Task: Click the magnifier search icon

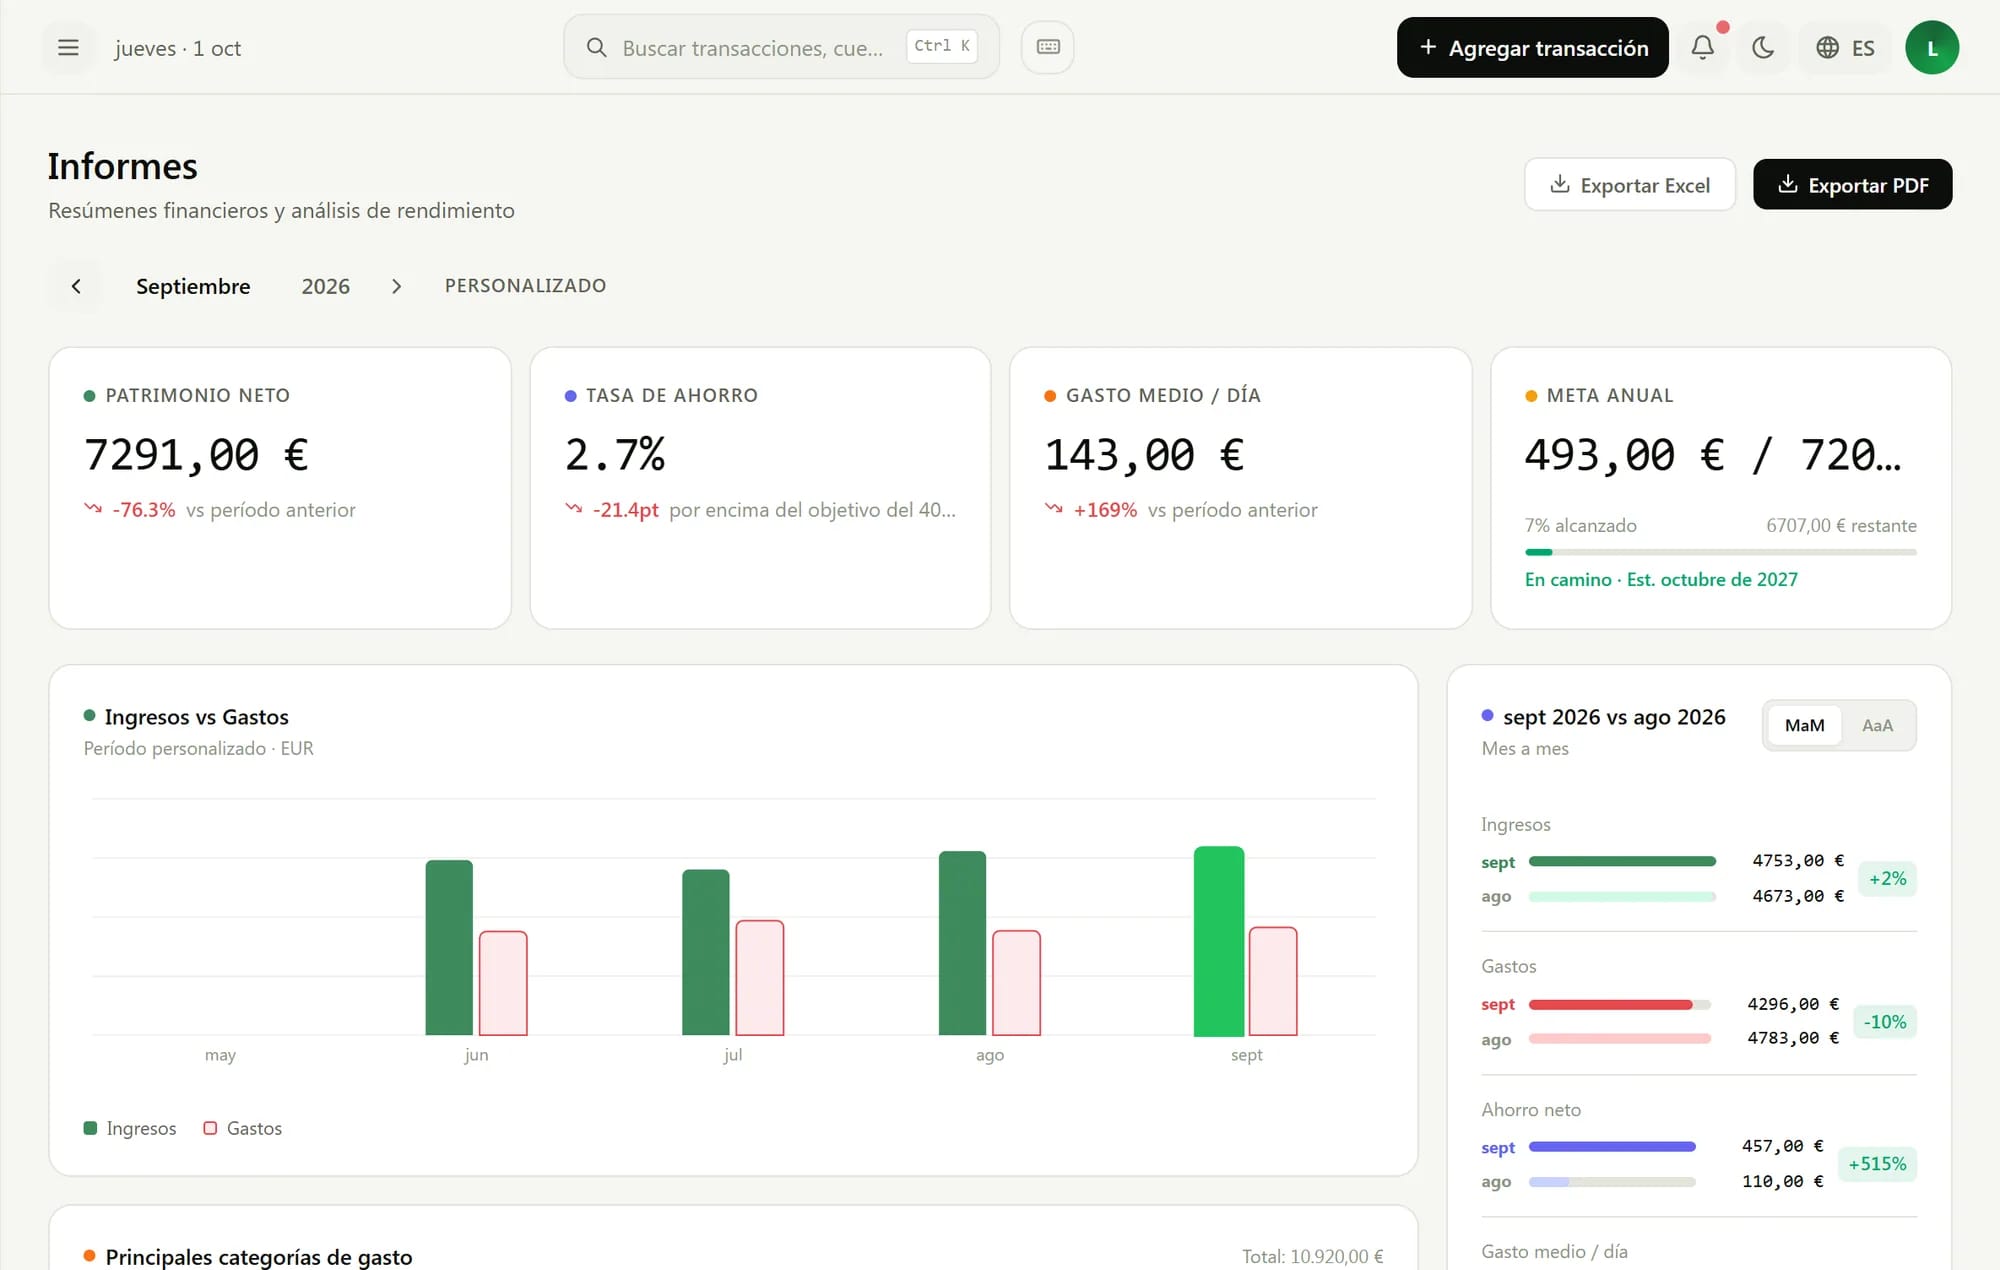Action: click(x=596, y=47)
